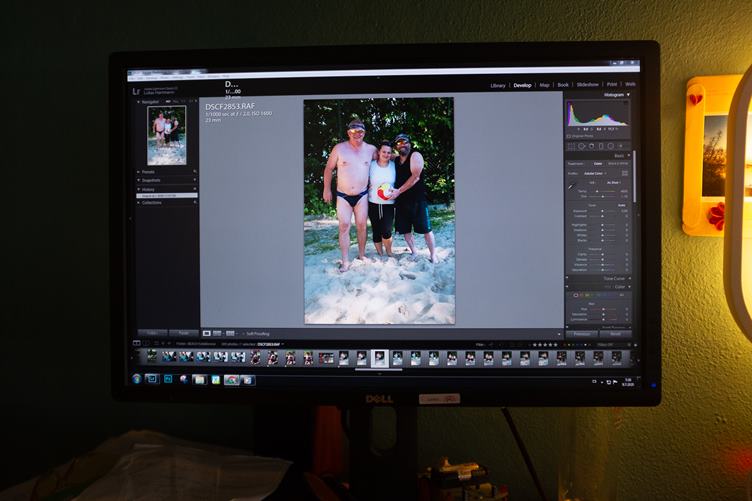752x501 pixels.
Task: Collapse the Navigator panel
Action: [x=139, y=102]
